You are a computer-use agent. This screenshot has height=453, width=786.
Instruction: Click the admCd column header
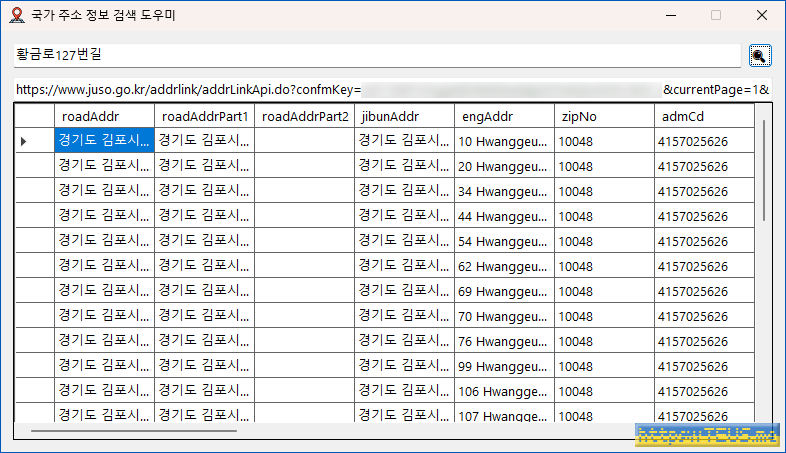(704, 116)
